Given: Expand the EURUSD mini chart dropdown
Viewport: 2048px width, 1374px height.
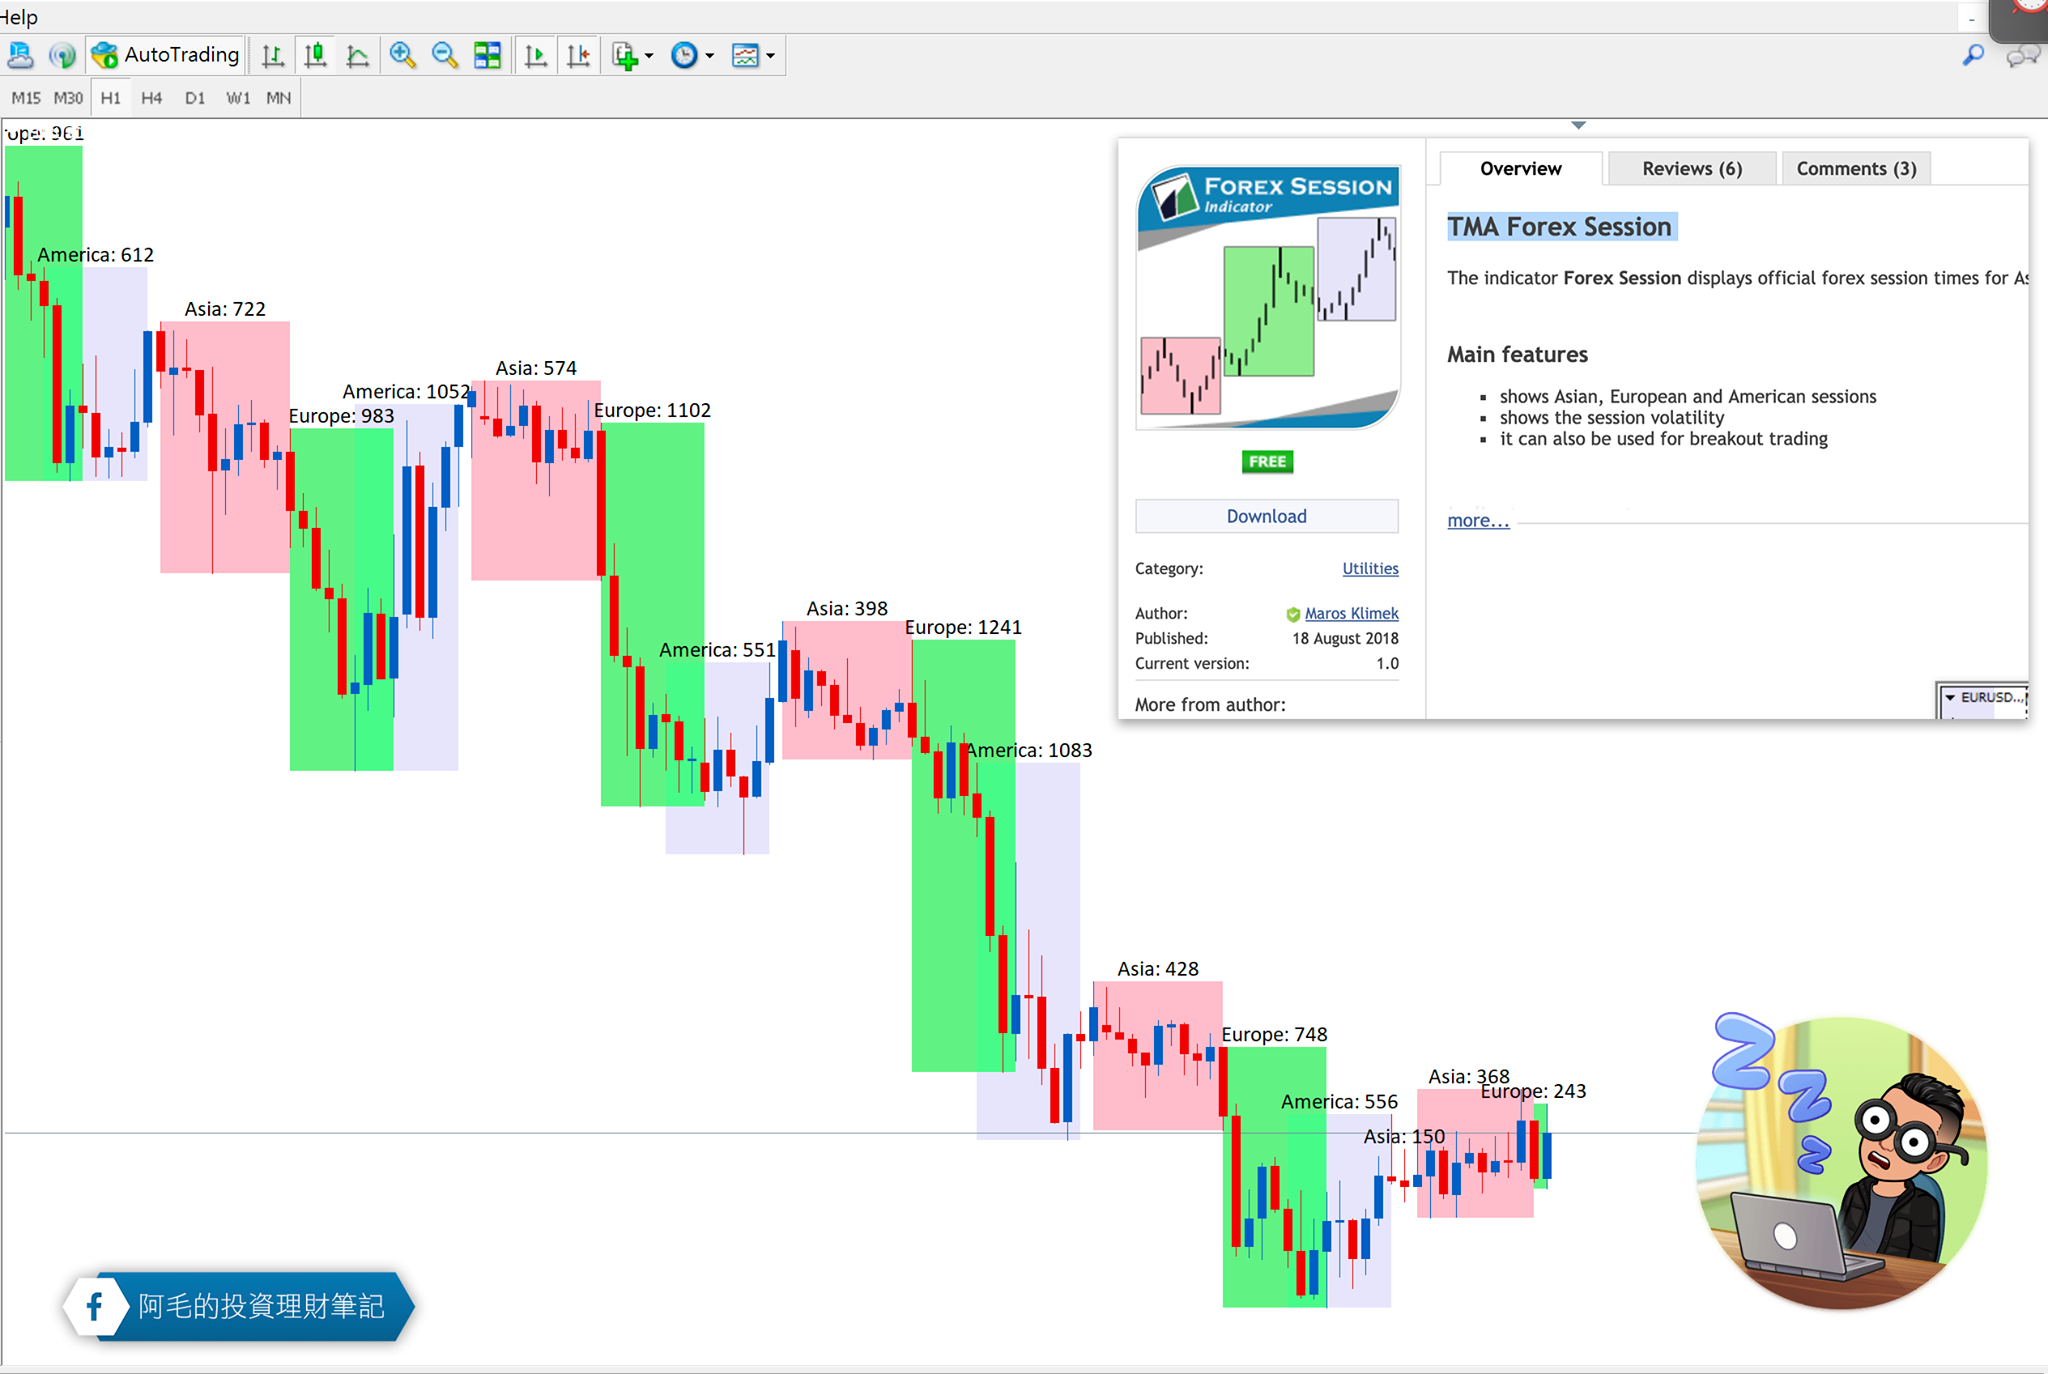Looking at the screenshot, I should (x=1950, y=697).
